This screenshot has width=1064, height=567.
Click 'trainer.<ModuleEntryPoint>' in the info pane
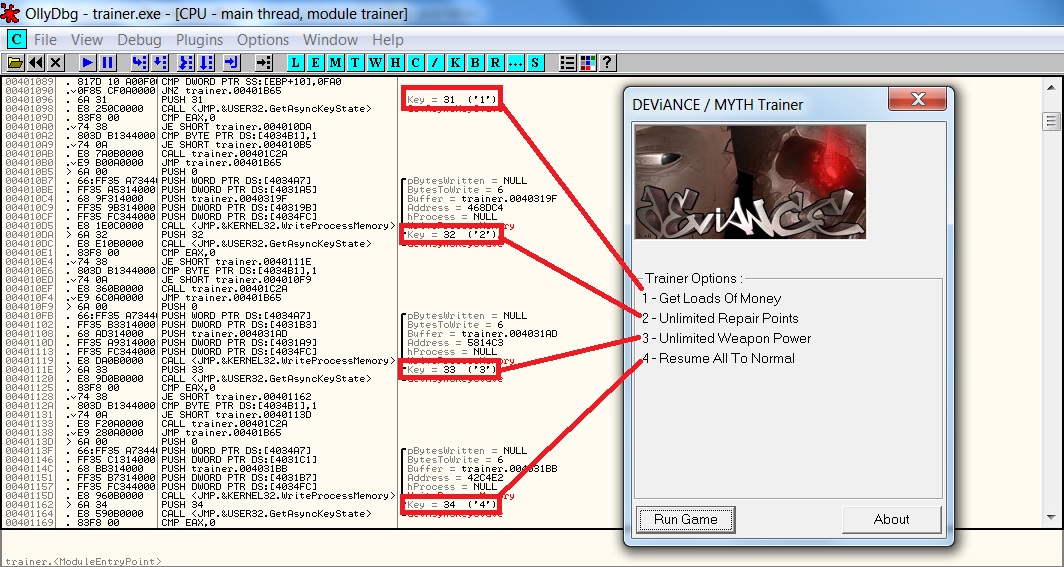coord(83,561)
